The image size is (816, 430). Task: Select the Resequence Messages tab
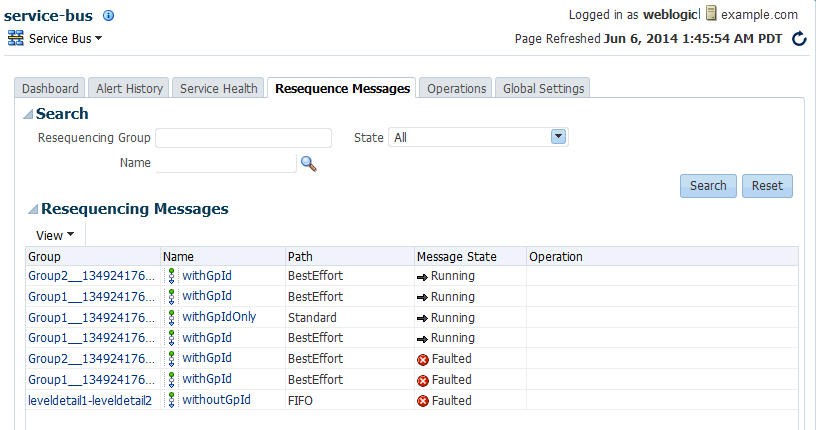coord(342,88)
